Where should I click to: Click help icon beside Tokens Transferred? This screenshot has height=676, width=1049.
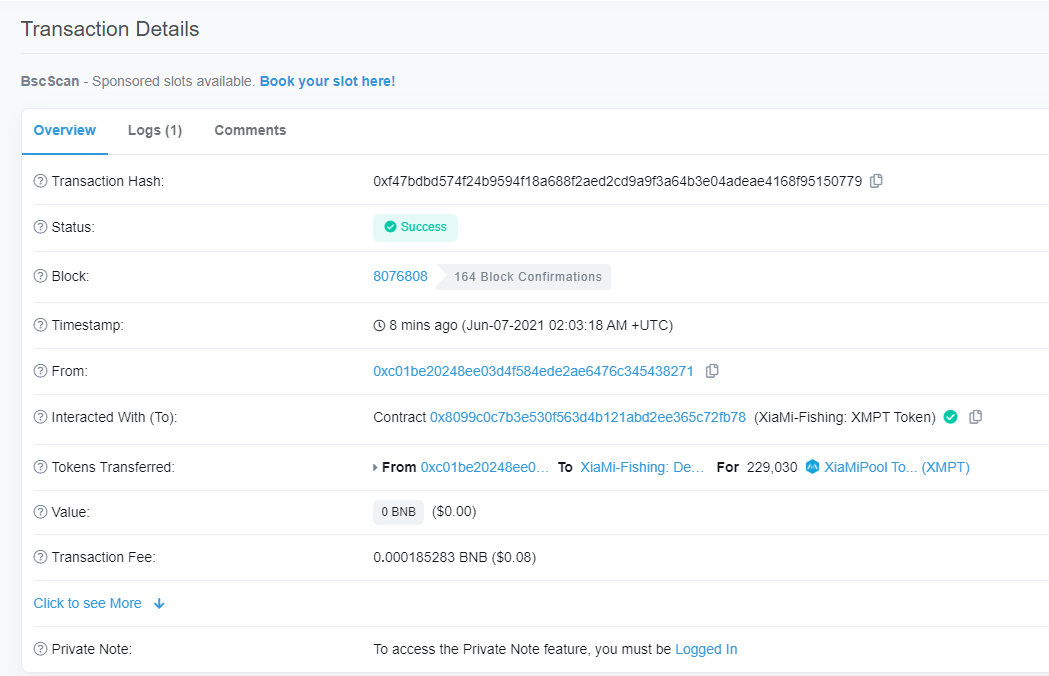40,467
